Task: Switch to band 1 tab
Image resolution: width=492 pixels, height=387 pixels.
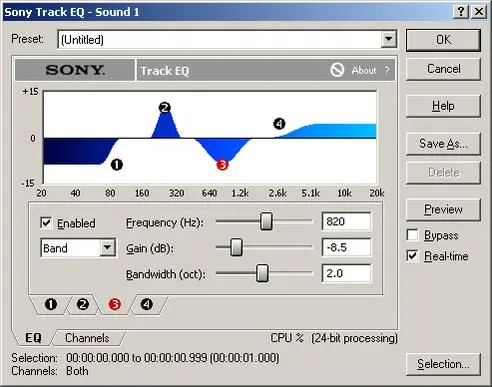Action: pos(51,304)
